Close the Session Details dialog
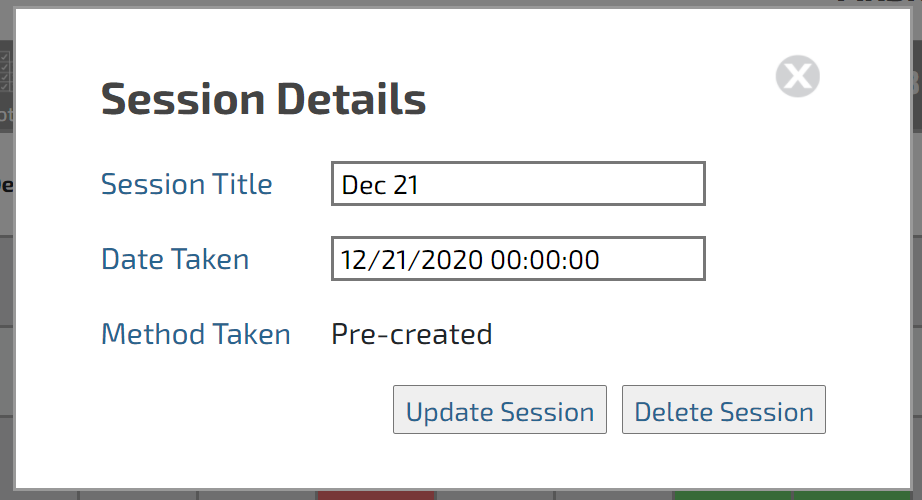Viewport: 922px width, 500px height. (797, 76)
